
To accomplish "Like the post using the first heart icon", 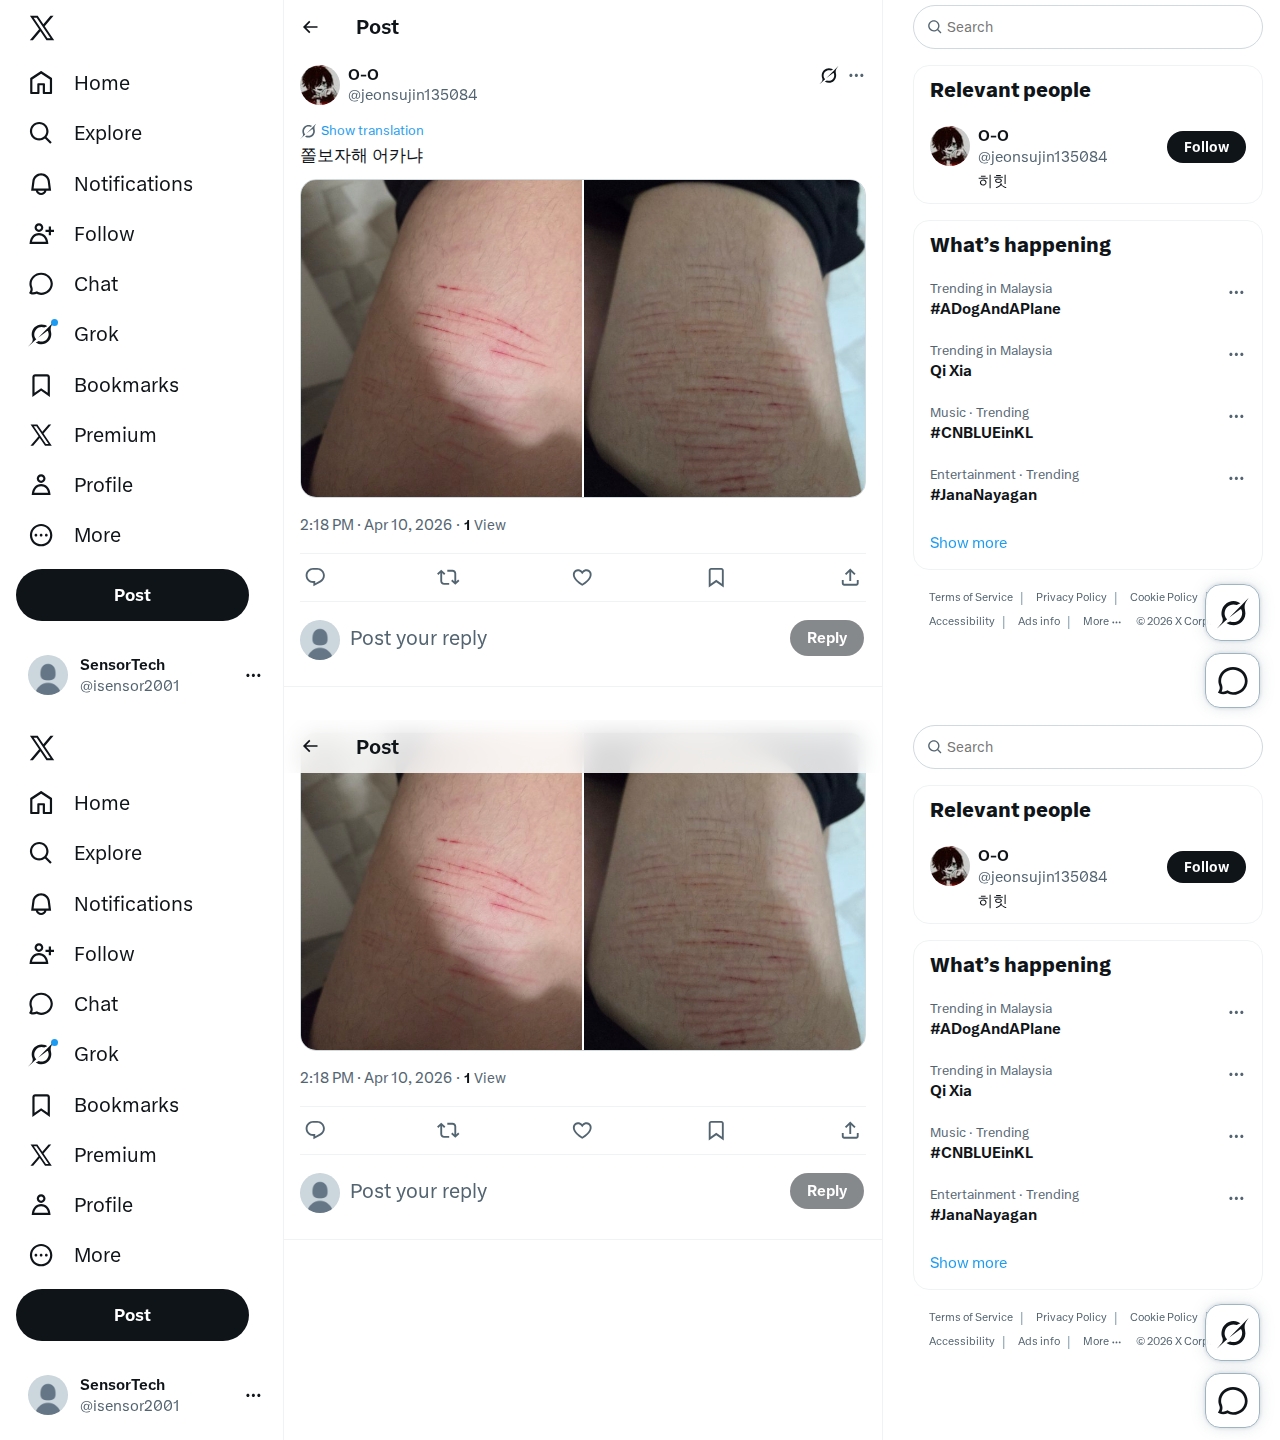I will pos(582,577).
